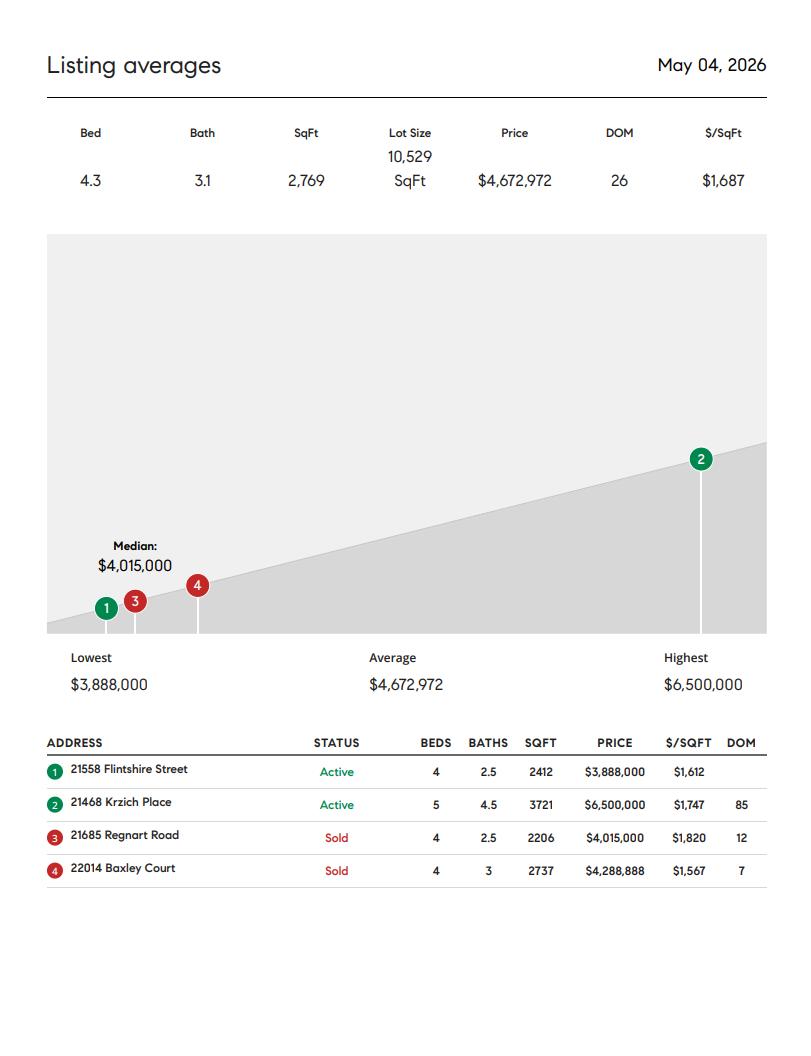Click the $/SQFT column header
Image resolution: width=811 pixels, height=1056 pixels.
coord(688,743)
